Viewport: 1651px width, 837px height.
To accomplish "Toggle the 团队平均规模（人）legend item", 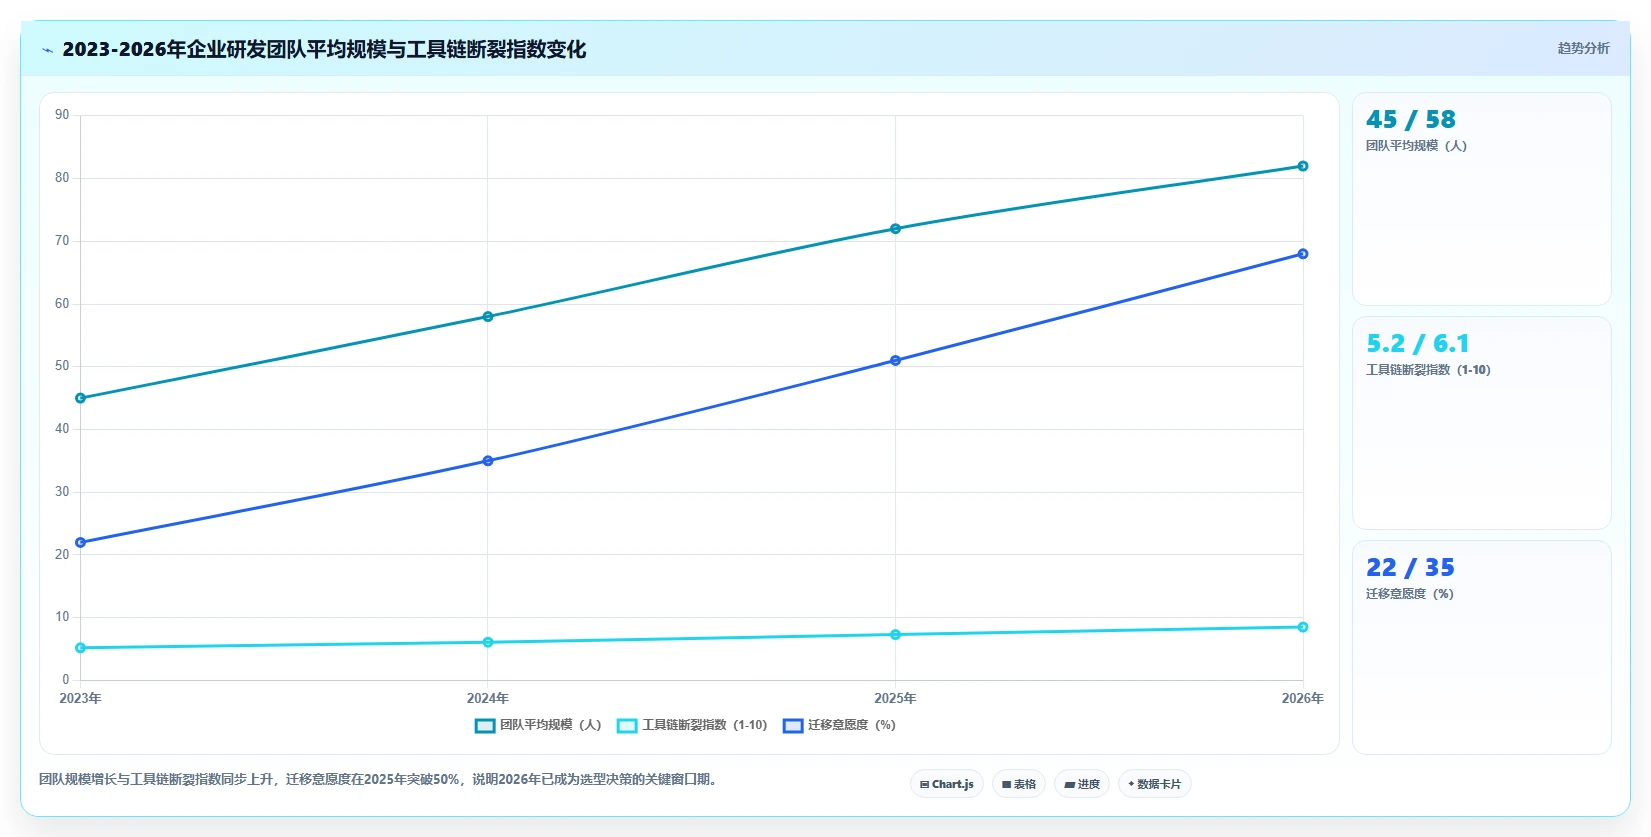I will point(538,725).
